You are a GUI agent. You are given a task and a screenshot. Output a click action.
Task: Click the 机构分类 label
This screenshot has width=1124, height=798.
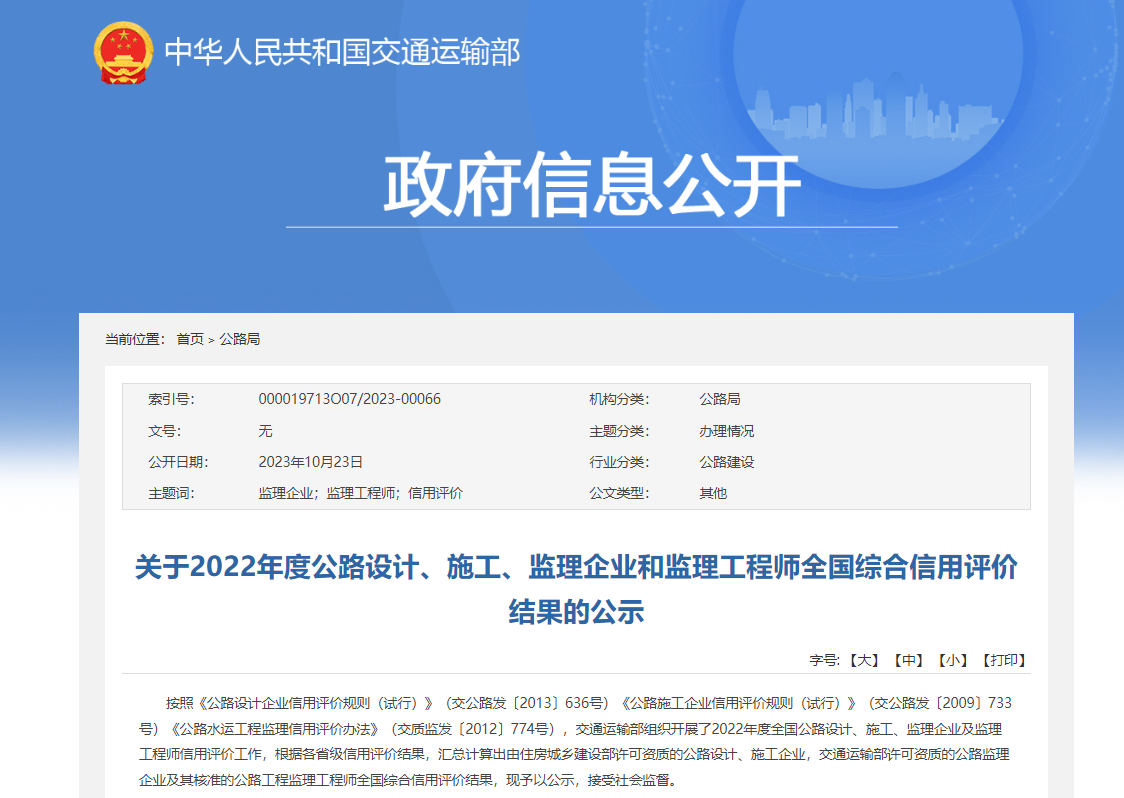(619, 399)
